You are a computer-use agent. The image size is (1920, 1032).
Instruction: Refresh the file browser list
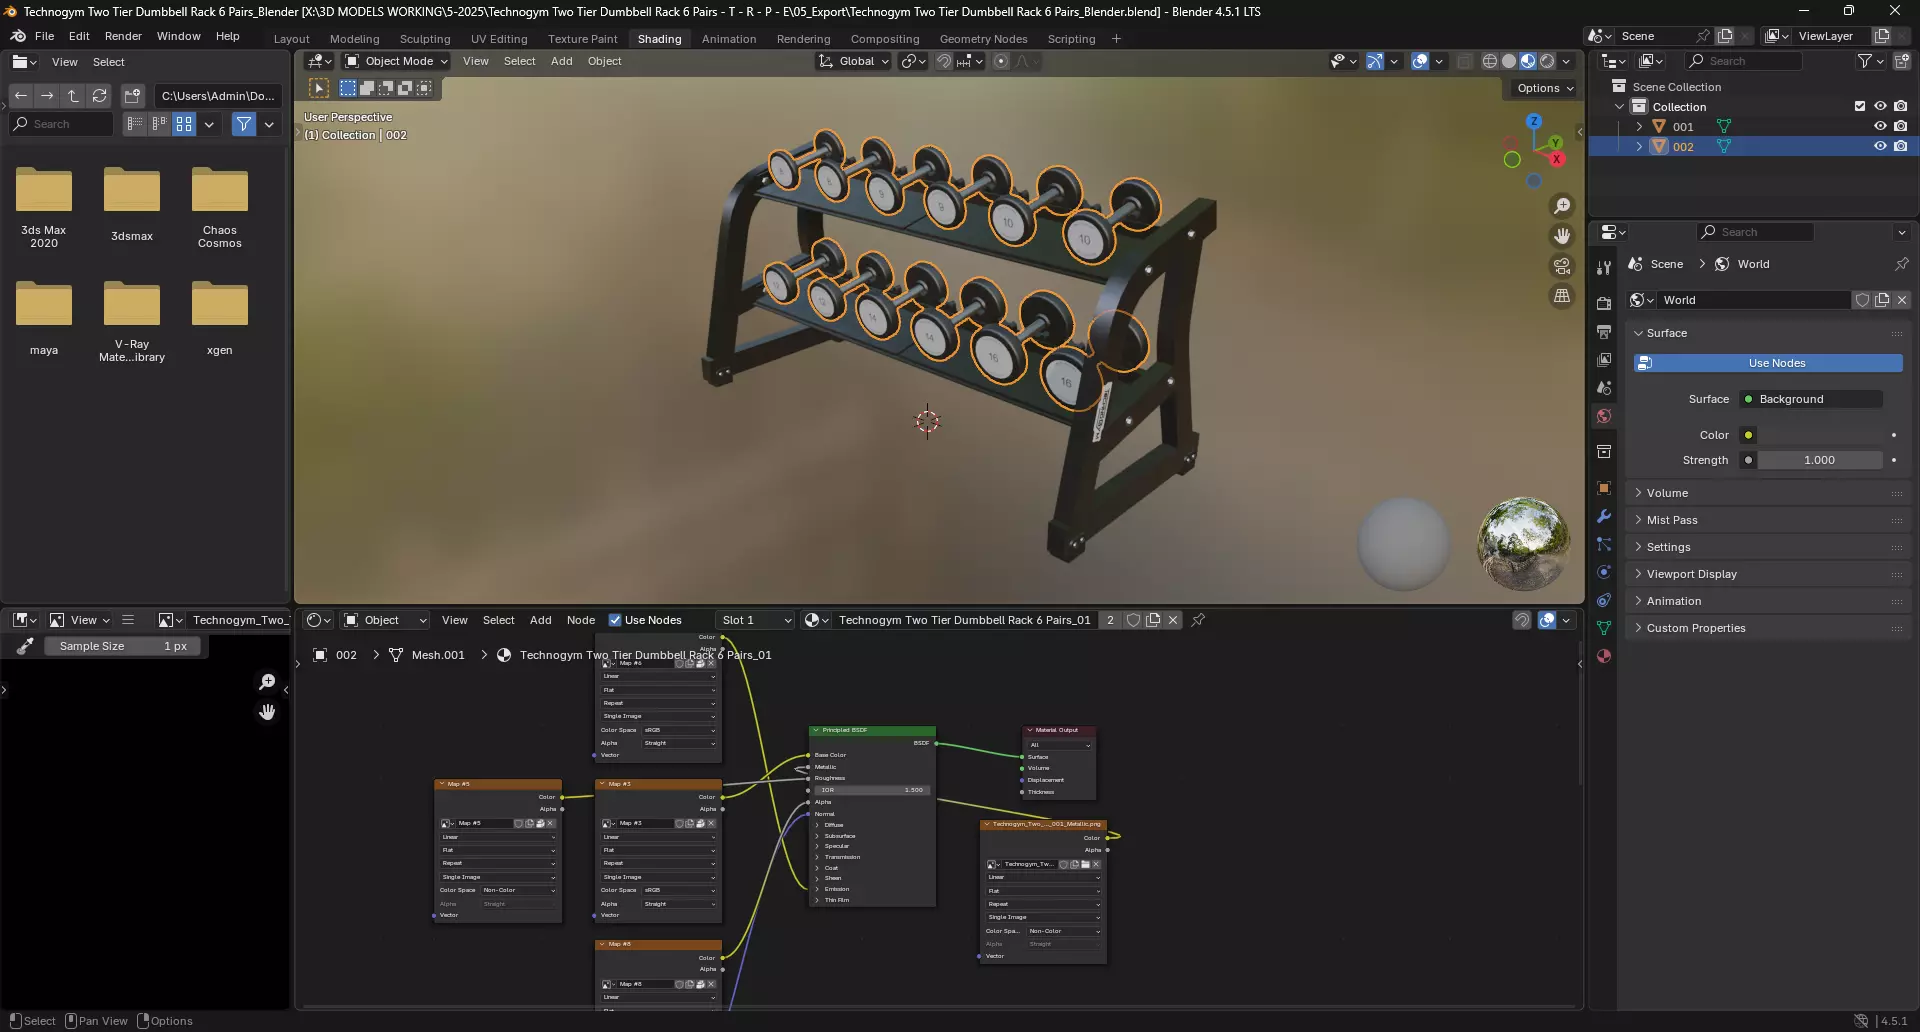tap(99, 96)
